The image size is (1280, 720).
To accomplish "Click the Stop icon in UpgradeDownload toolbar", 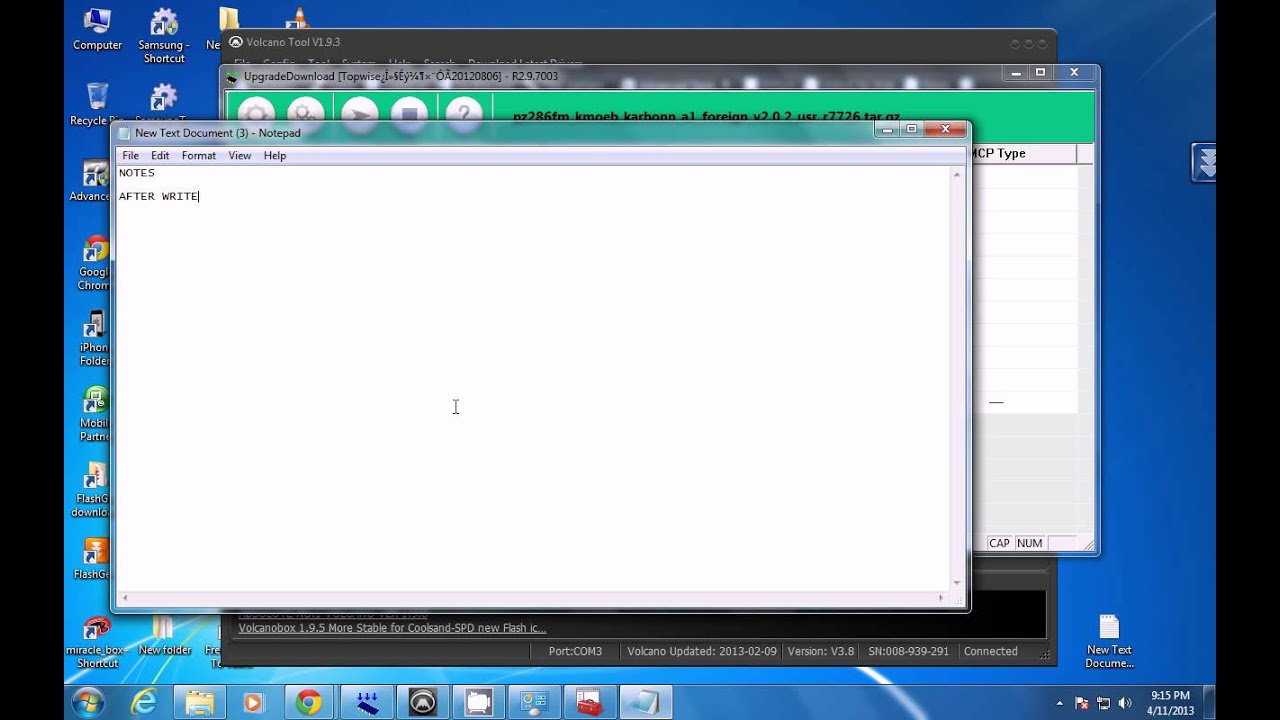I will 409,113.
